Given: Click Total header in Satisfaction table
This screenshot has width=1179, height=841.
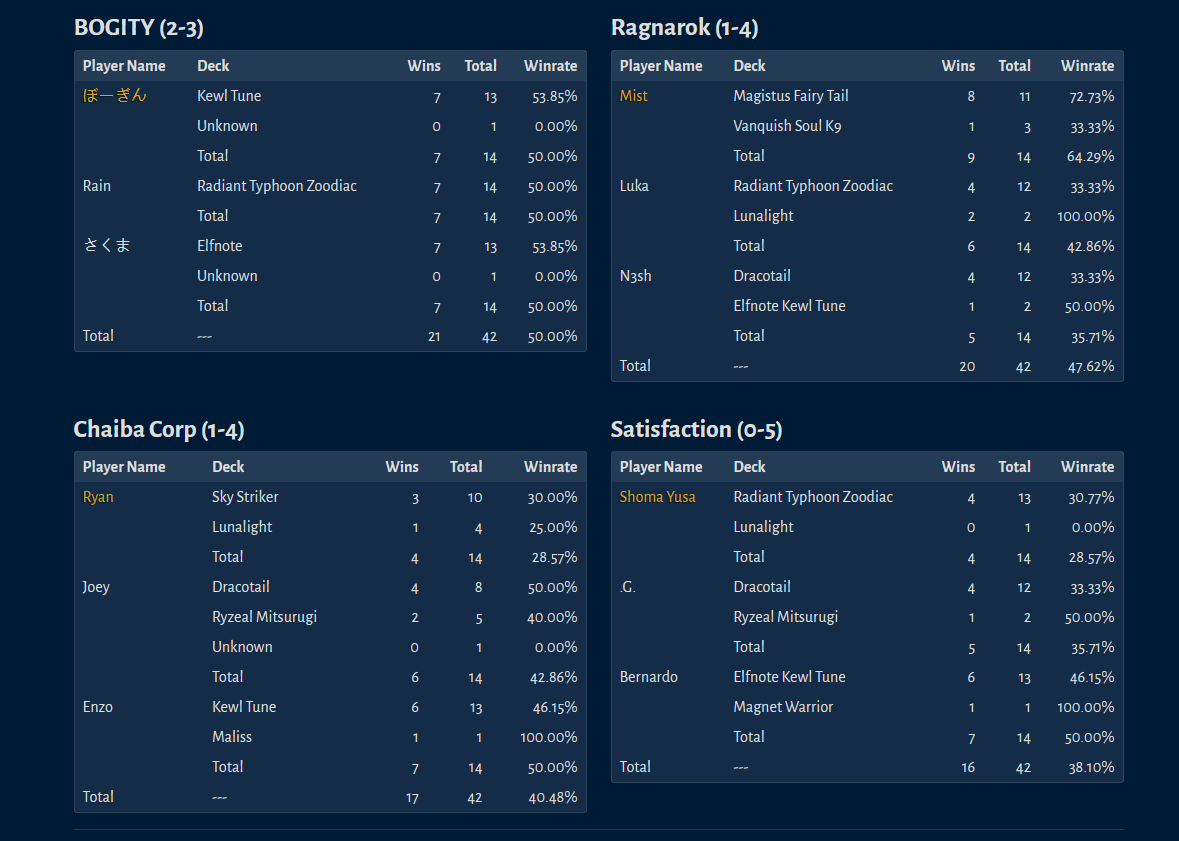Looking at the screenshot, I should coord(1014,467).
